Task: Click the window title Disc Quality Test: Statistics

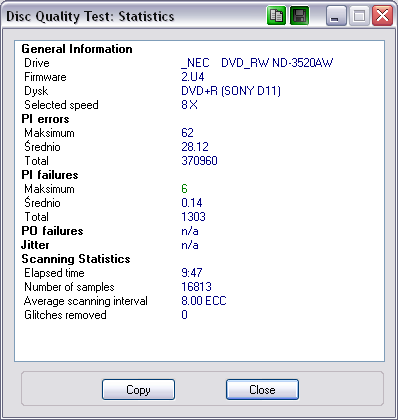Action: [90, 16]
